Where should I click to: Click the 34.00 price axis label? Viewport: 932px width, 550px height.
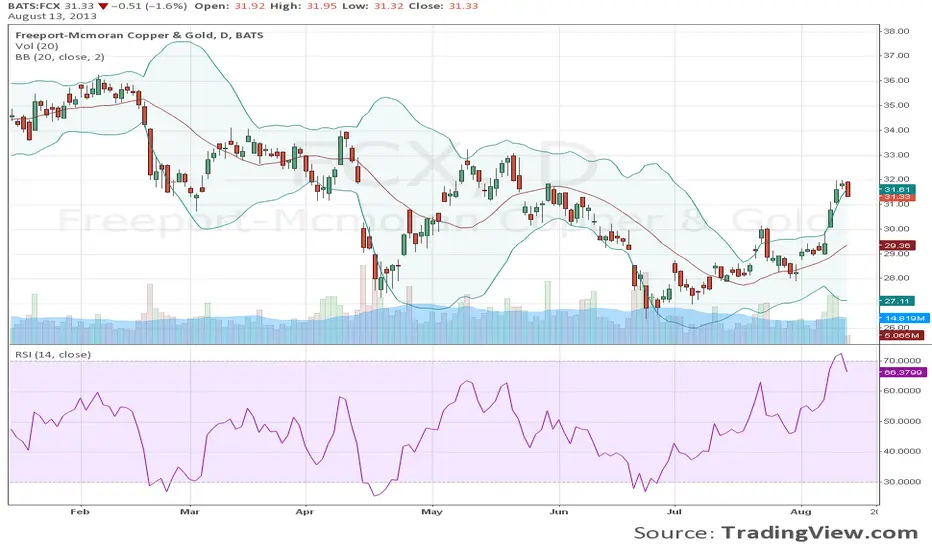(x=896, y=130)
